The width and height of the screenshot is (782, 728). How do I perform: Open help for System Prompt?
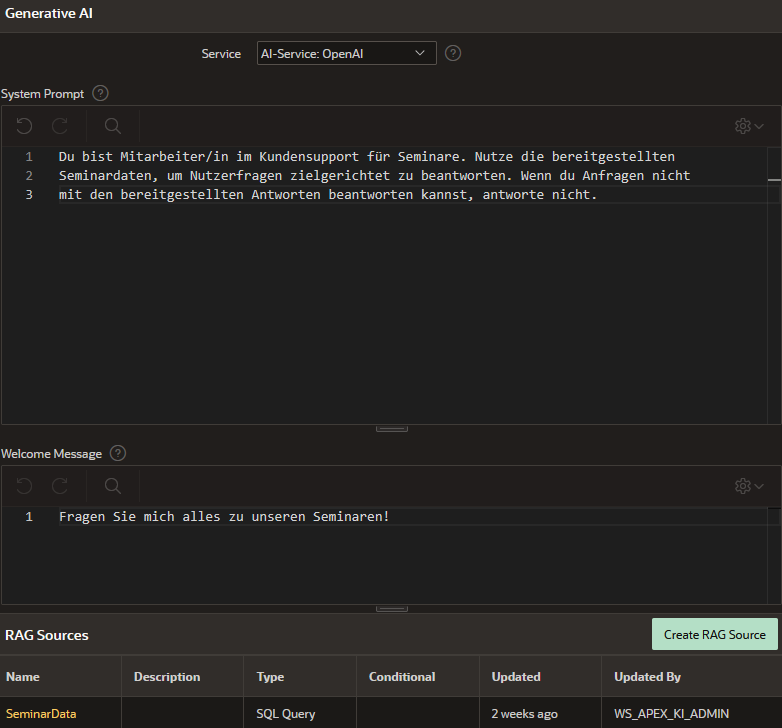tap(100, 93)
